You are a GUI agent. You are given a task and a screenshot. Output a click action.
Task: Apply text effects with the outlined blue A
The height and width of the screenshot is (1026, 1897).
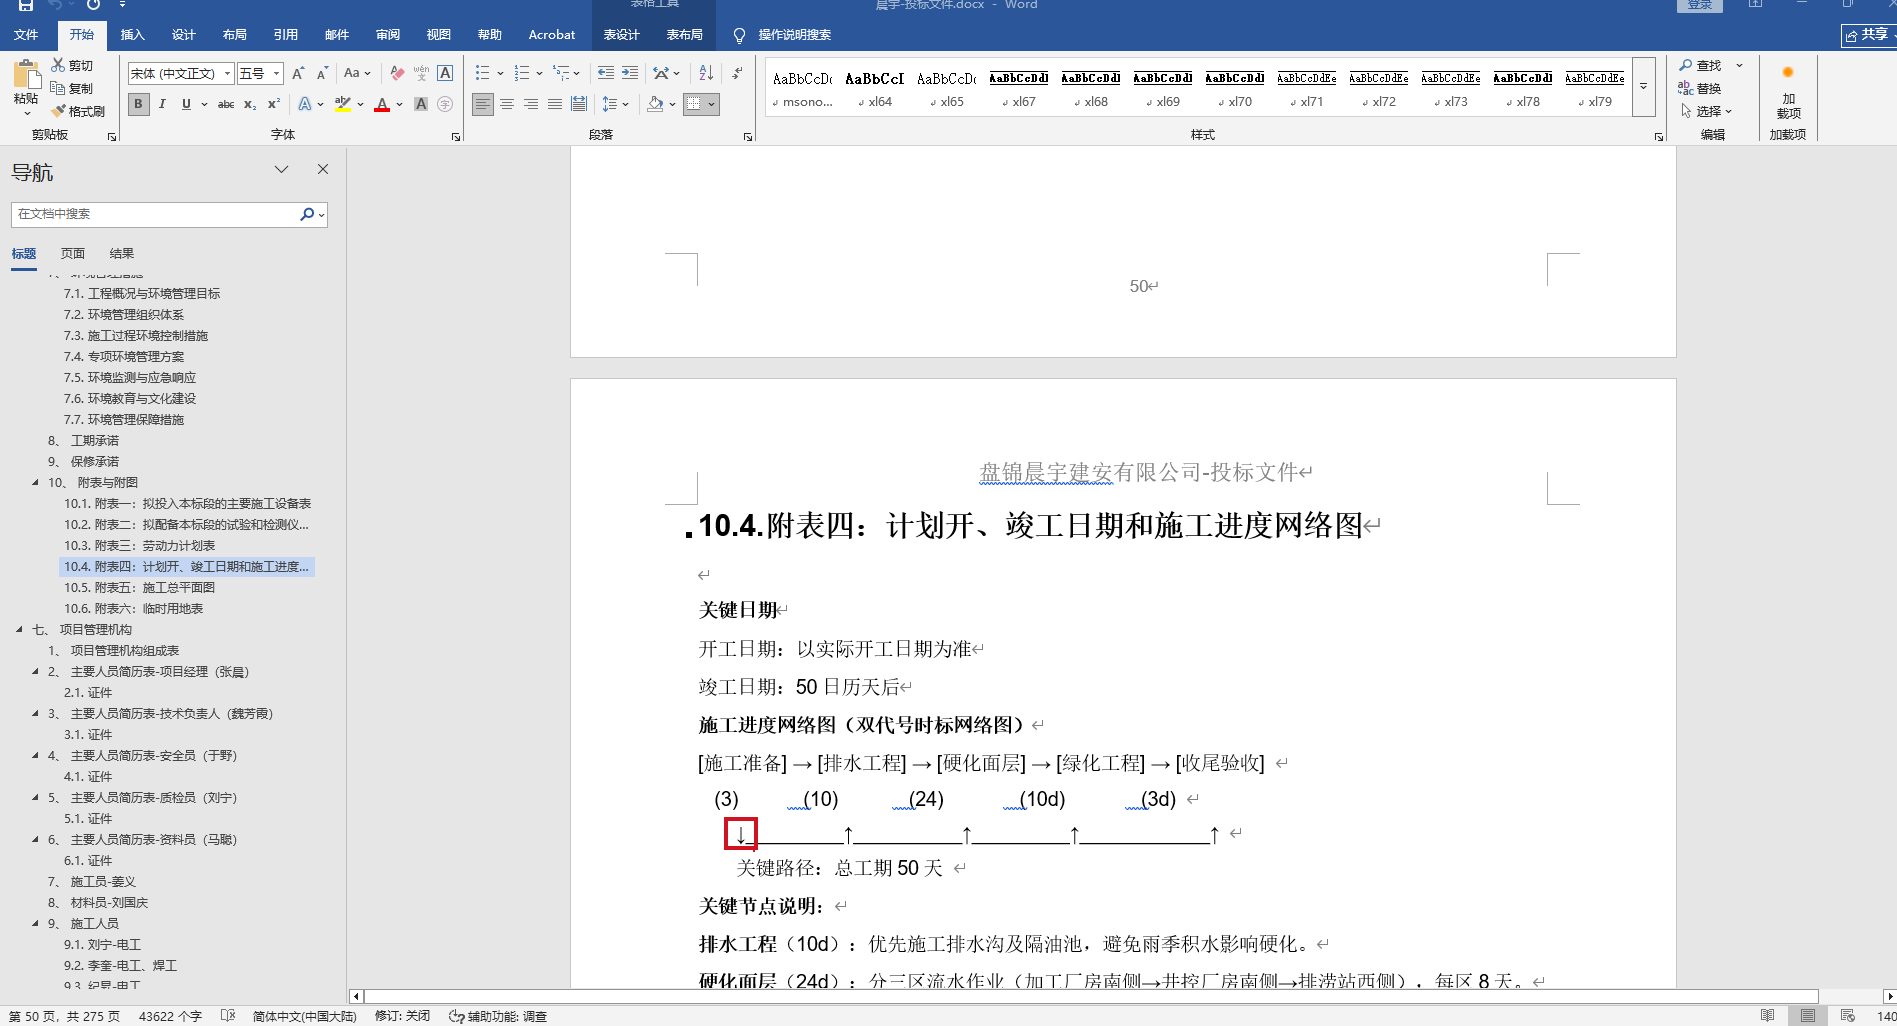tap(305, 104)
